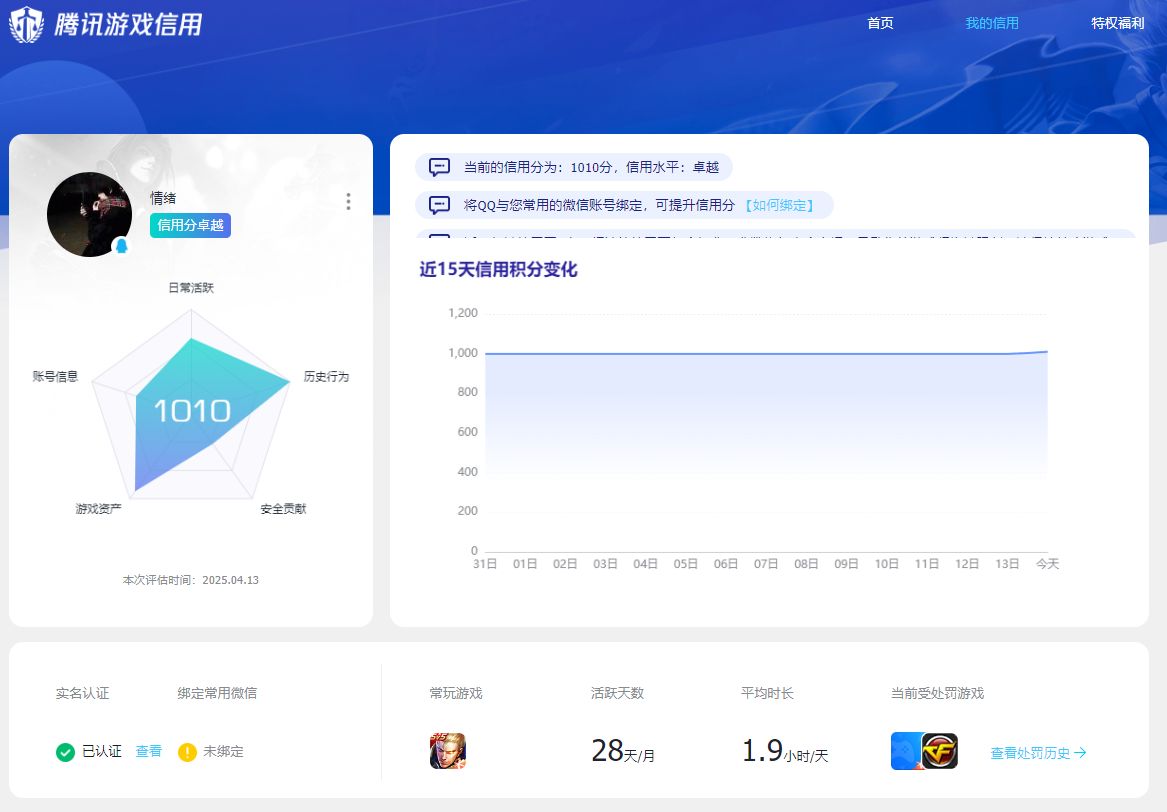This screenshot has height=812, width=1167.
Task: Click the 绑定常用微信 label
Action: point(217,694)
